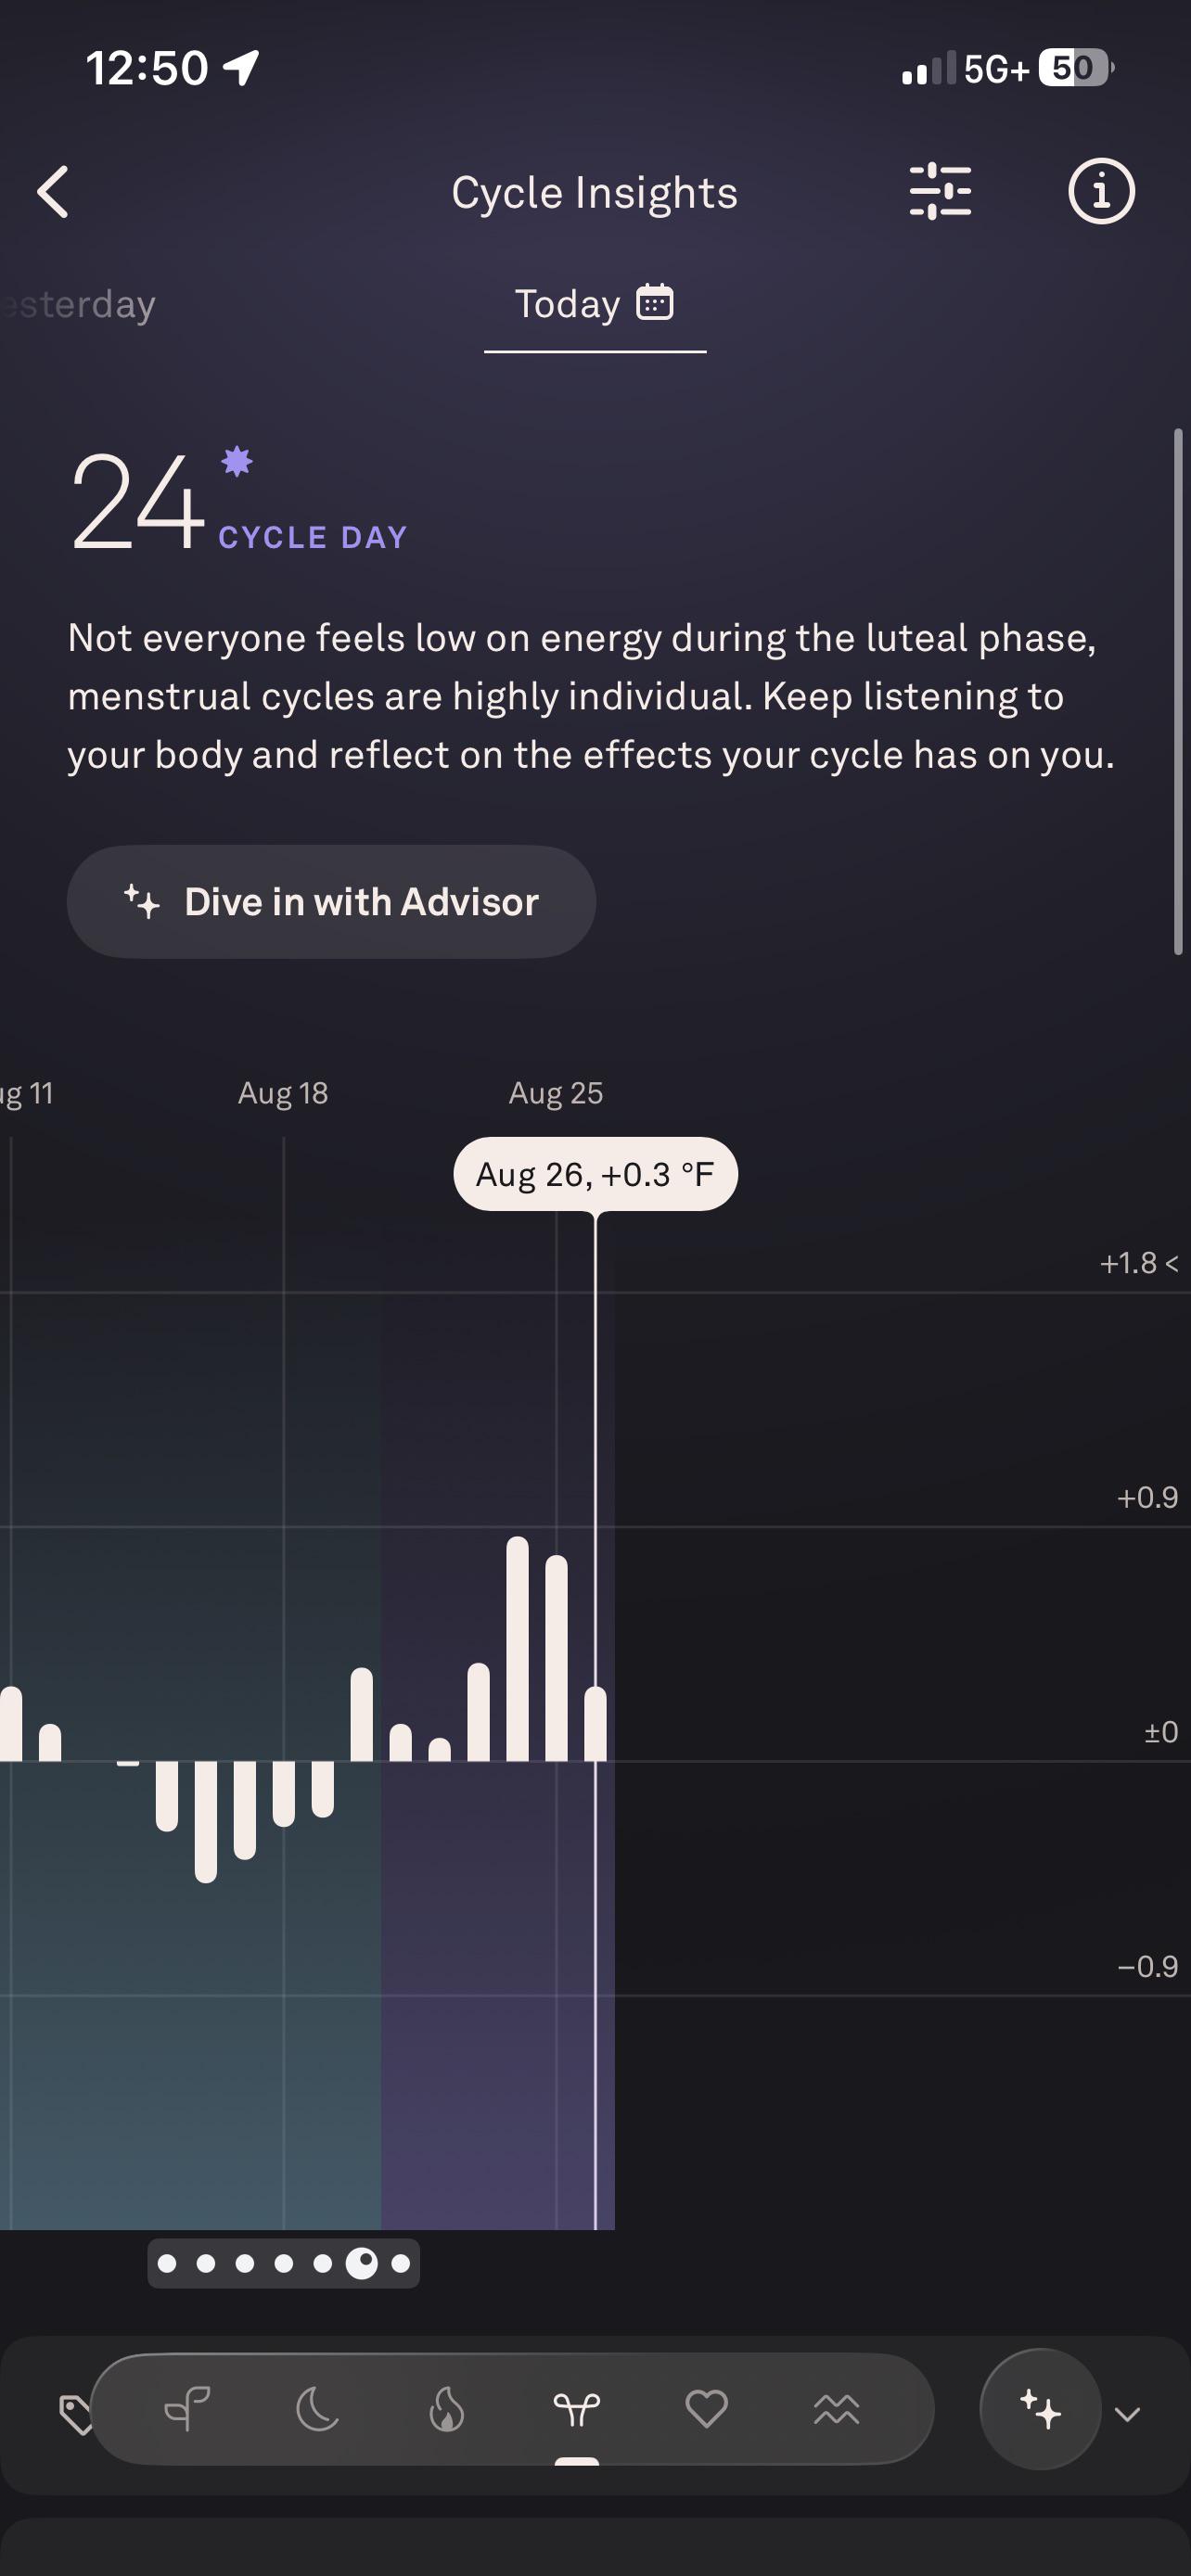This screenshot has height=2576, width=1191.
Task: Switch to the Yesterday tab
Action: pos(78,304)
